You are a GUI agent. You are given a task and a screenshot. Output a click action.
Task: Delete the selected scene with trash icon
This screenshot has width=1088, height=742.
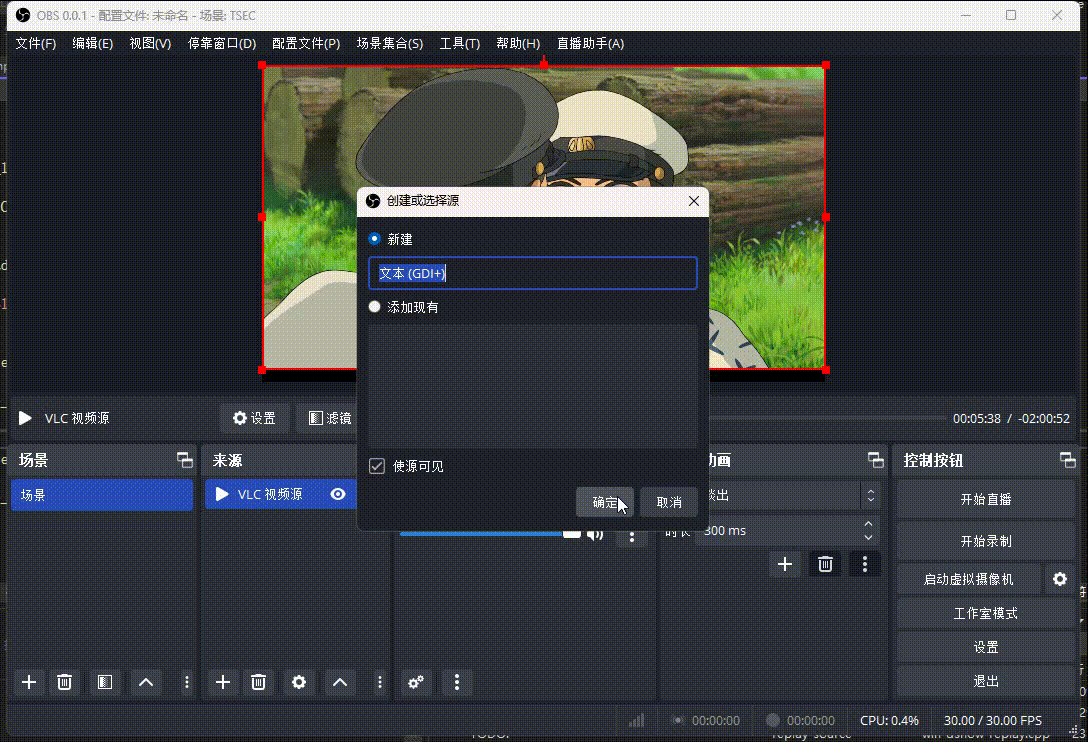point(65,682)
